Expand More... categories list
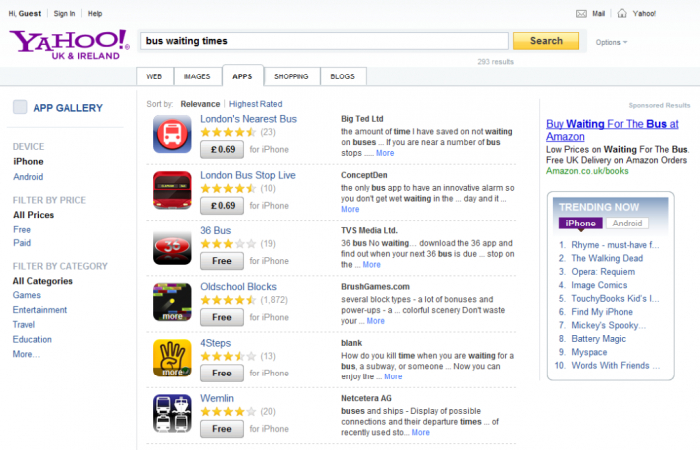This screenshot has width=700, height=450. click(x=26, y=354)
